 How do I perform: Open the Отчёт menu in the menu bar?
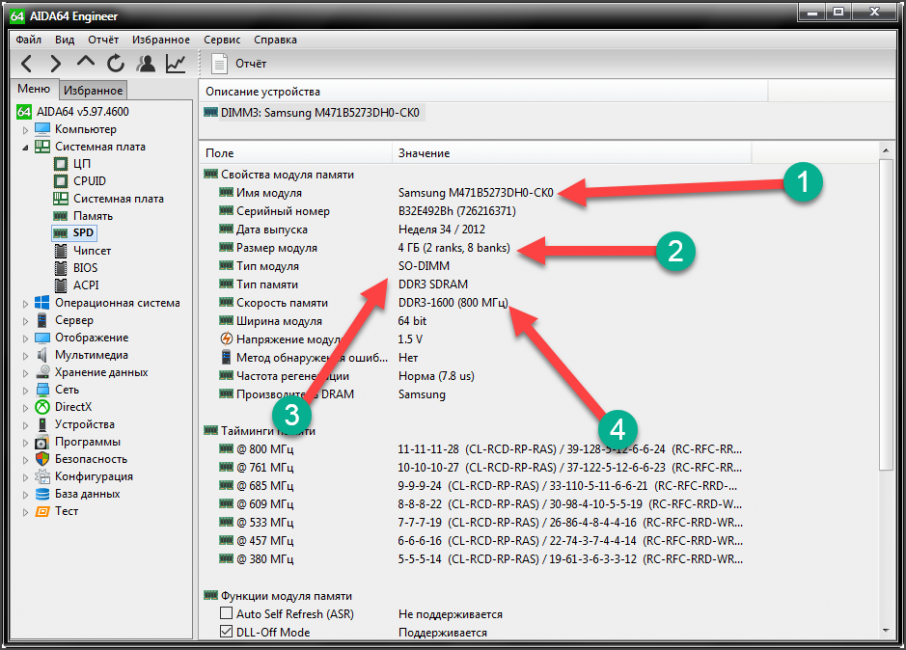[x=103, y=39]
